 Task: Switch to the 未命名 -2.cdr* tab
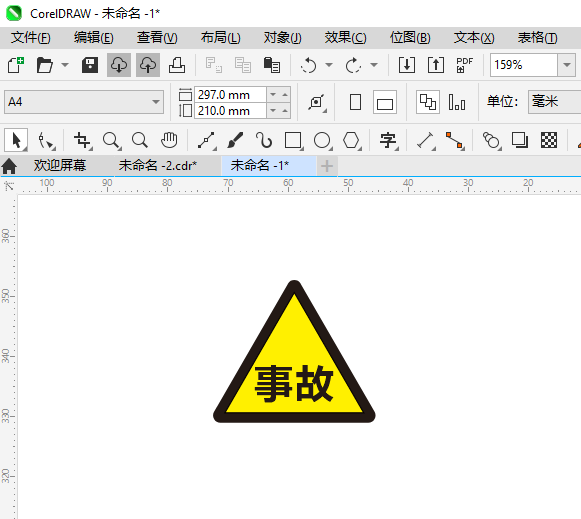[x=158, y=165]
